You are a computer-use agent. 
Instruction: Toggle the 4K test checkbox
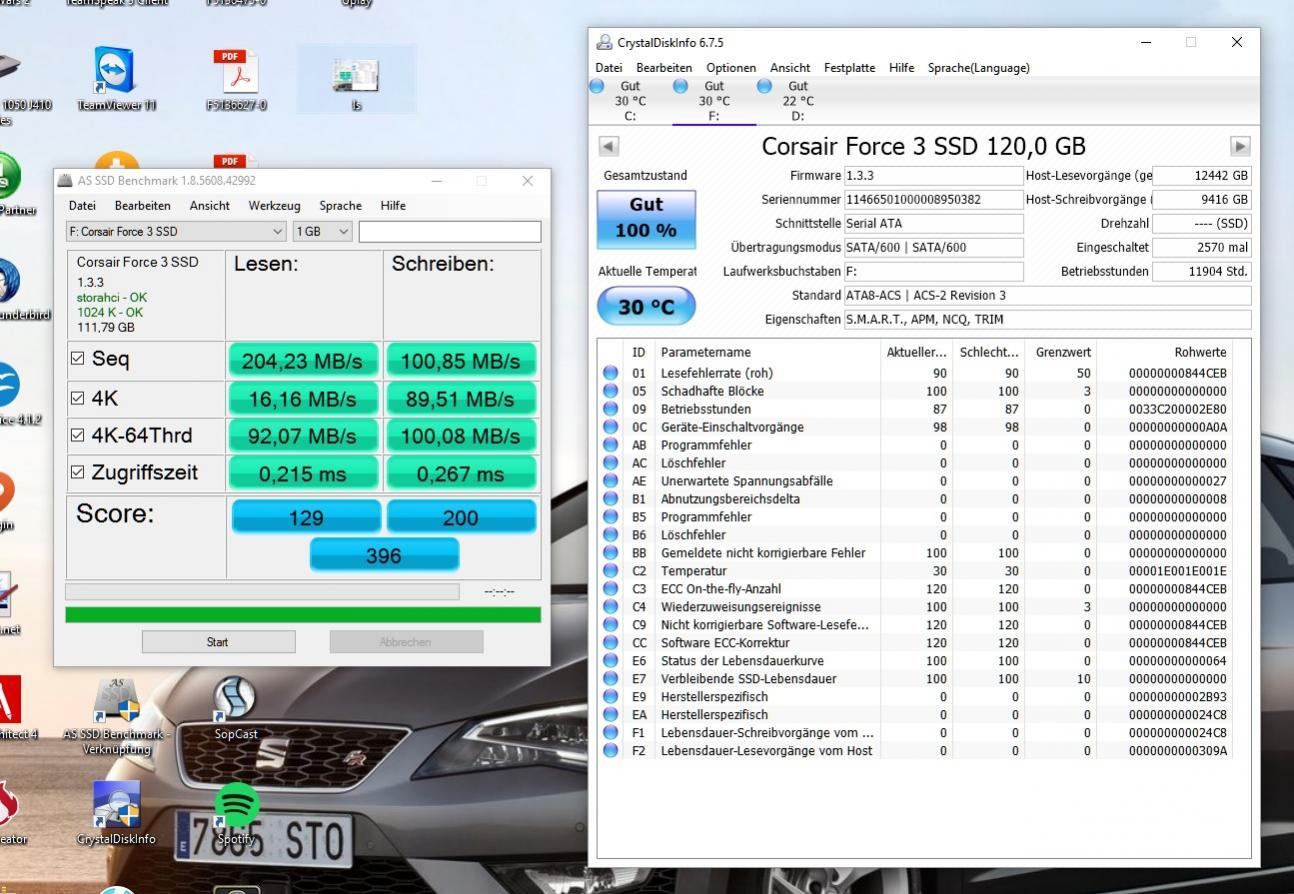[x=78, y=398]
